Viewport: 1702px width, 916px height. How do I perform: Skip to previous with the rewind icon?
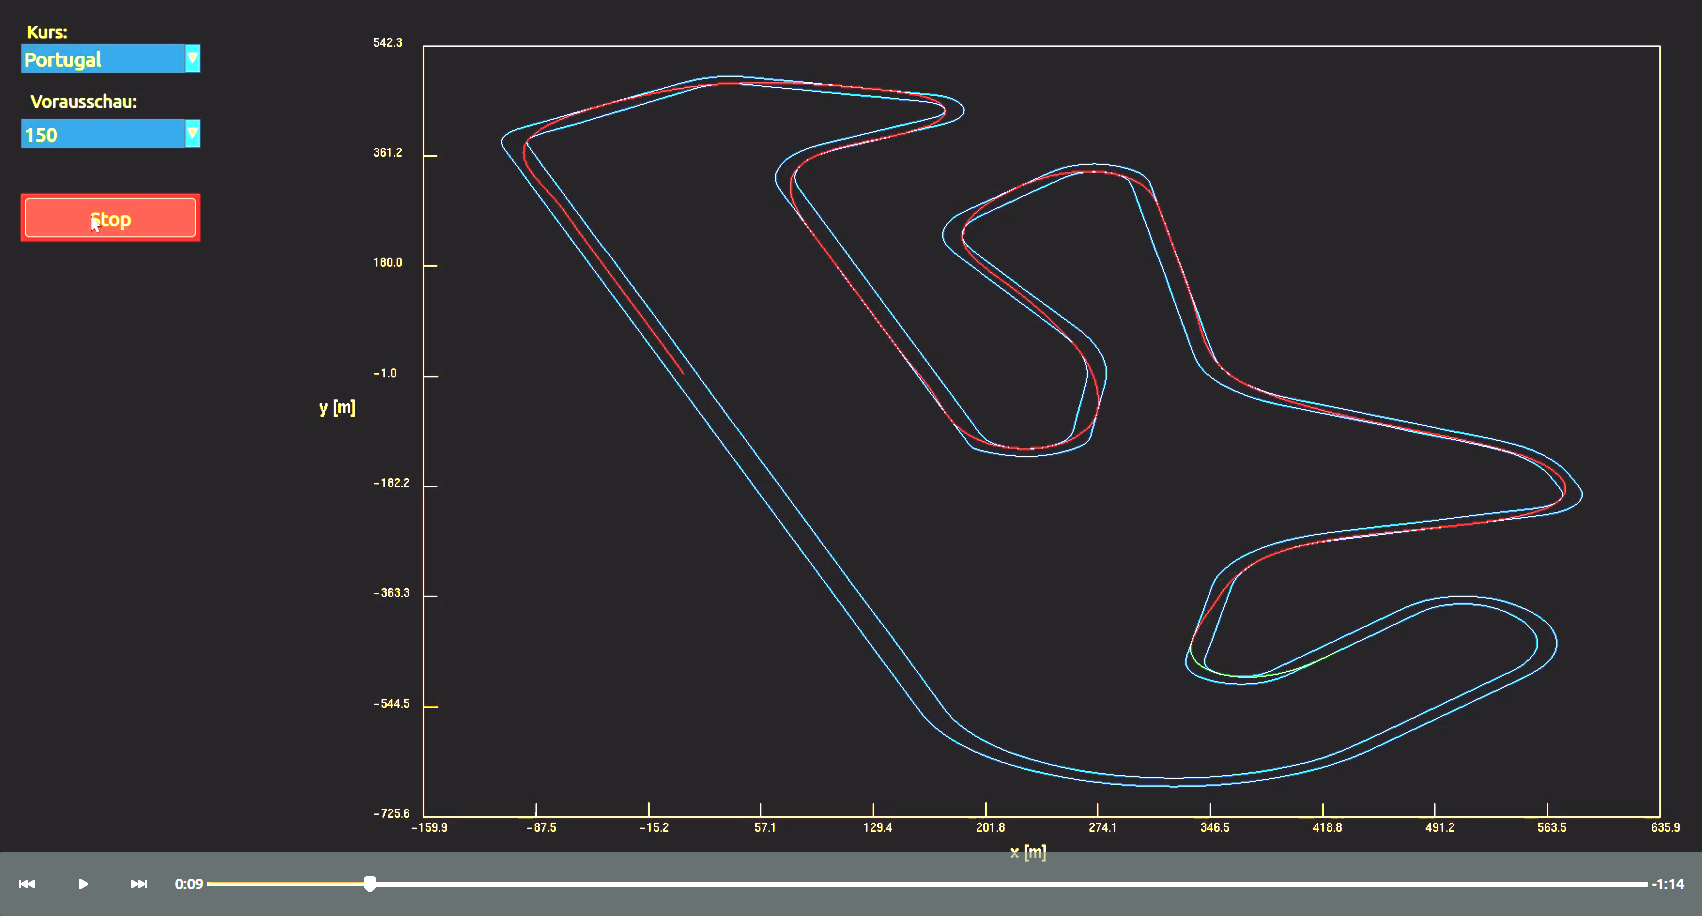point(27,884)
